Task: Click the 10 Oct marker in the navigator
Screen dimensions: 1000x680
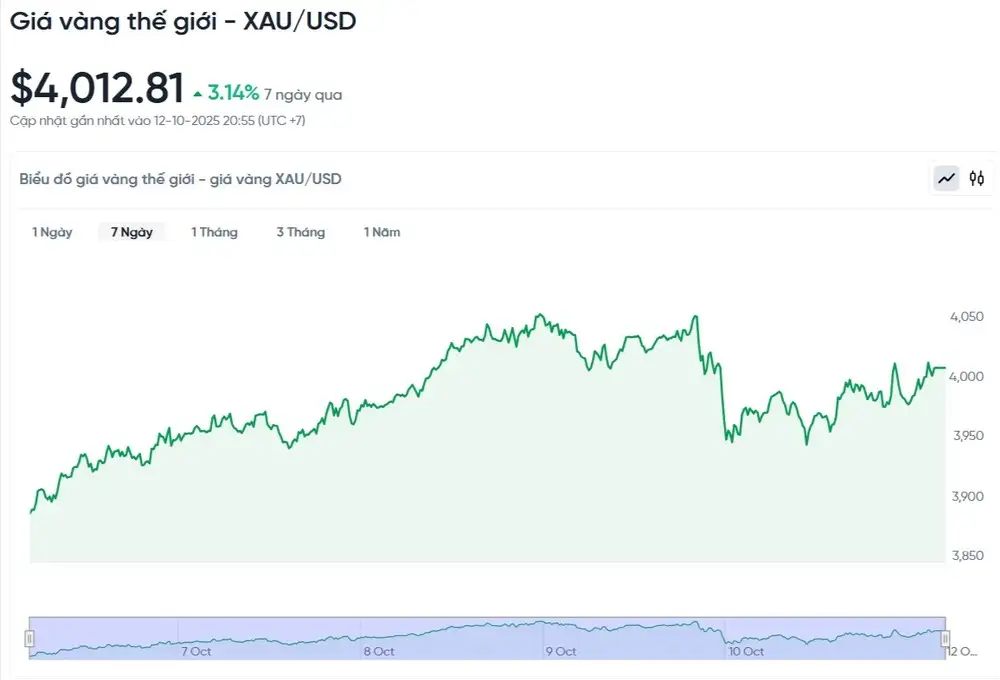Action: pyautogui.click(x=746, y=651)
